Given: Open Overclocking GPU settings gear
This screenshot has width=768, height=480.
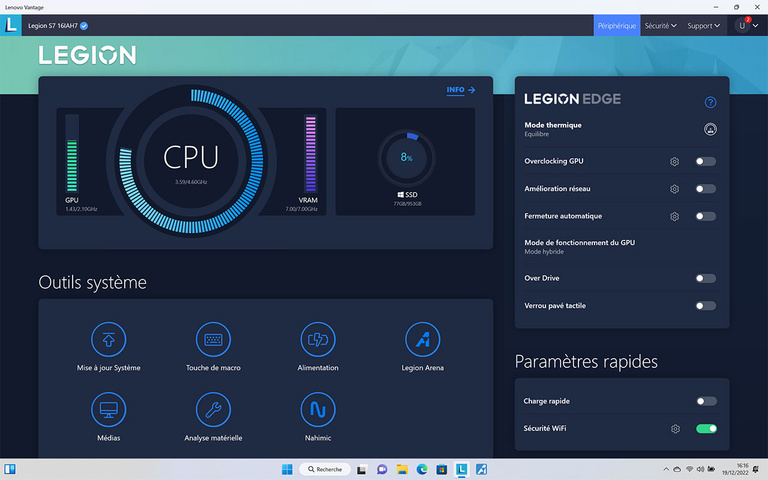Looking at the screenshot, I should pos(674,162).
